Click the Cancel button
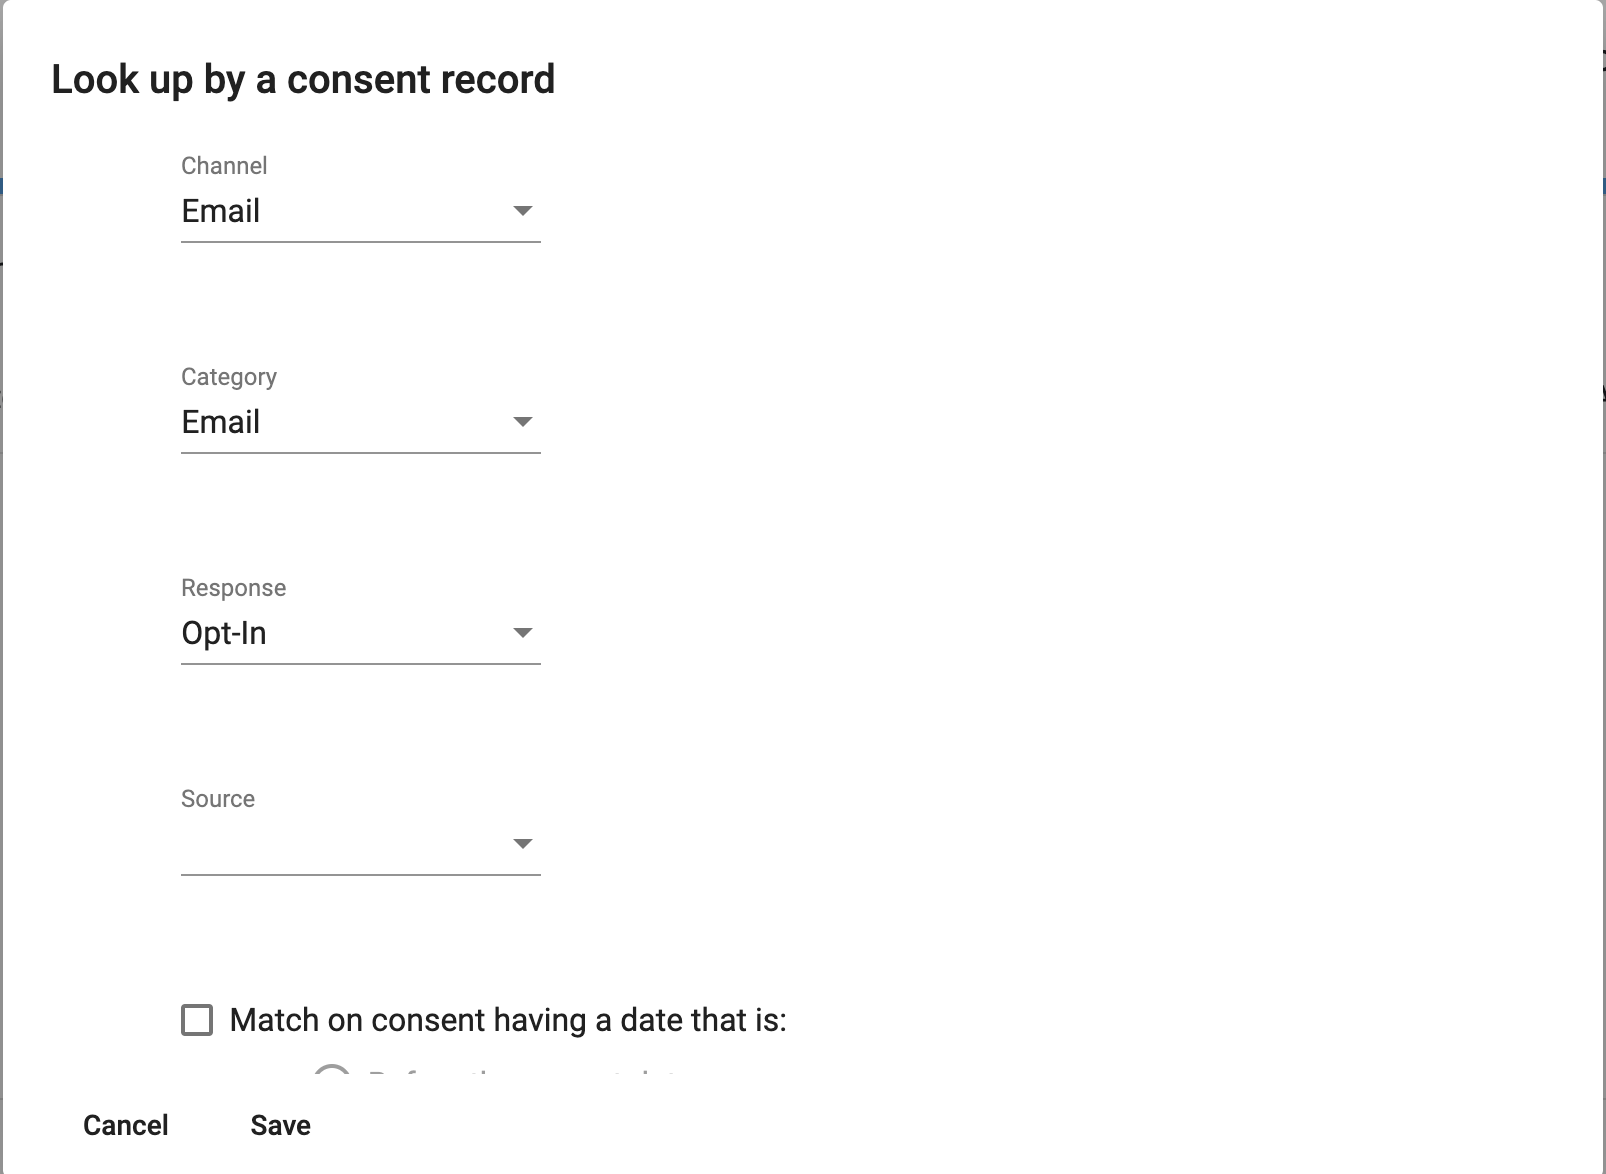 [x=126, y=1125]
